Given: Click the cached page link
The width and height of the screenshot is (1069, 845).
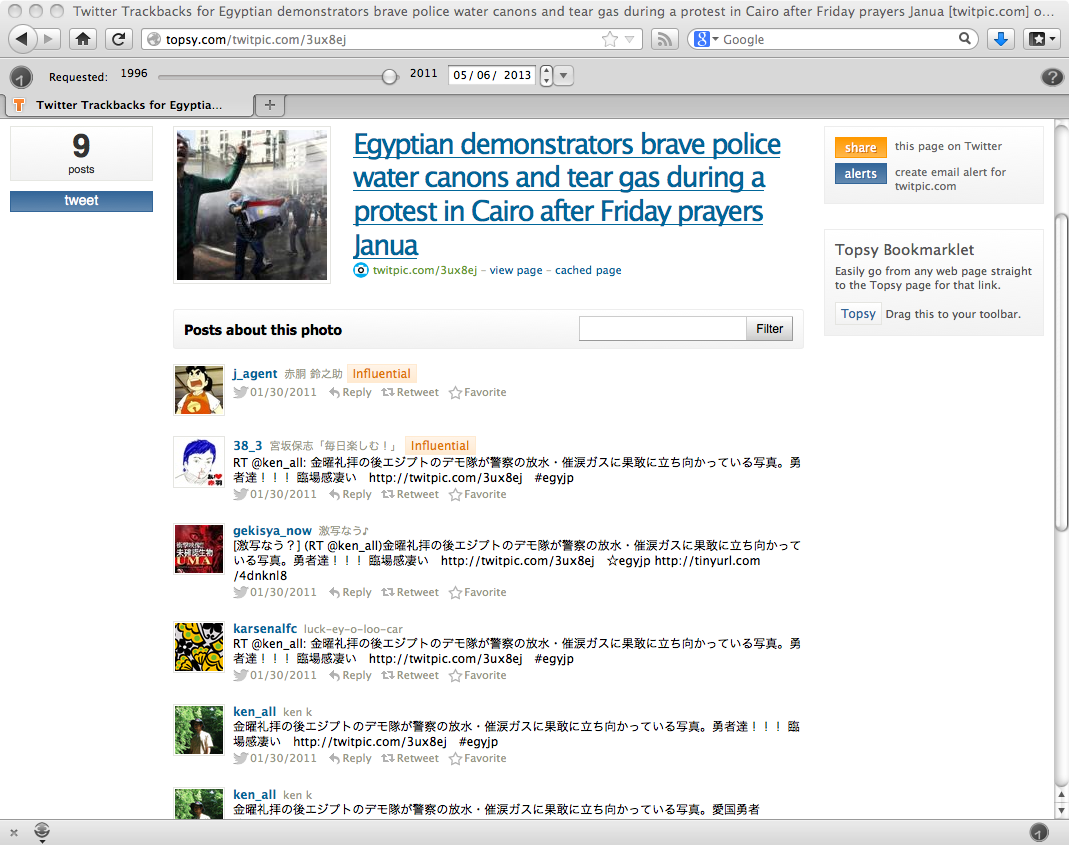Looking at the screenshot, I should pos(588,270).
